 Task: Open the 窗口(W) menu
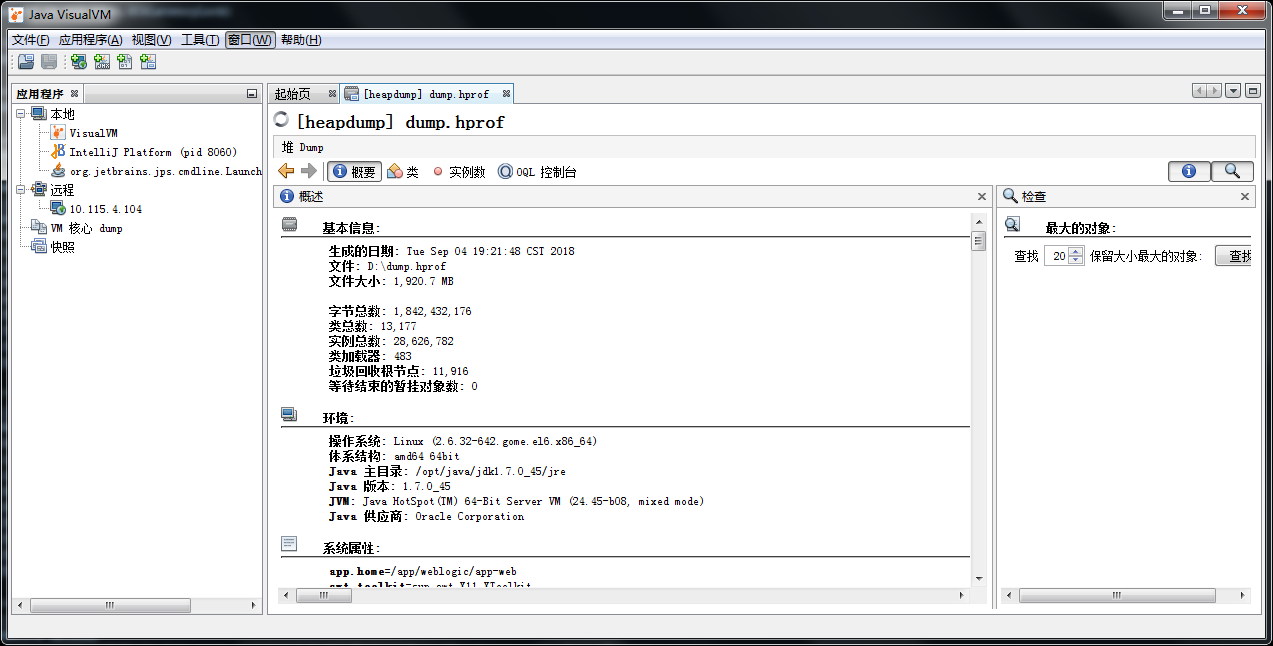(x=250, y=40)
